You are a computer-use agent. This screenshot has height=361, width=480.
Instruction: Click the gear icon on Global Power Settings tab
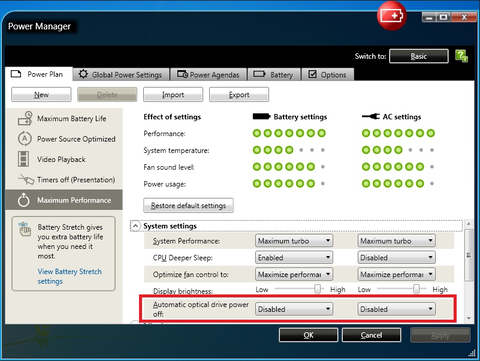coord(83,74)
